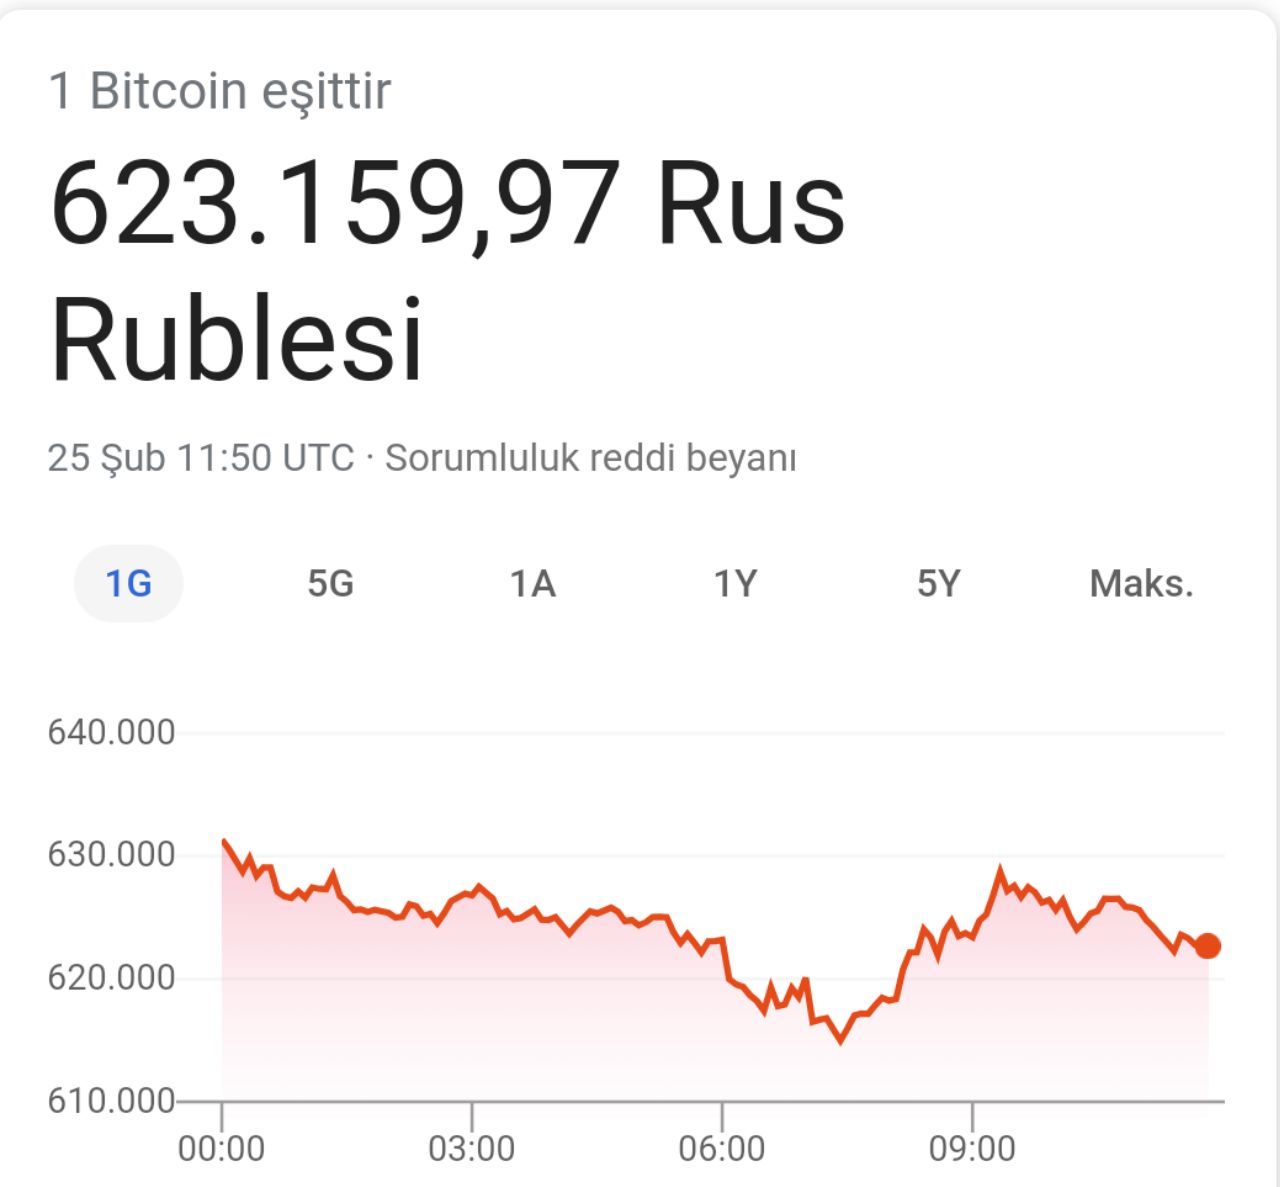1280x1187 pixels.
Task: Open the Sorumluluk reddi beyanı link
Action: coord(591,458)
